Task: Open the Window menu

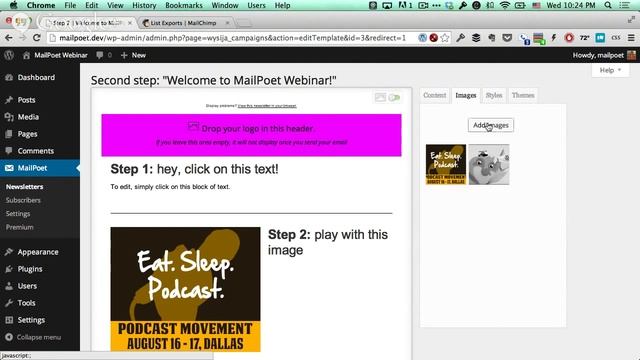Action: tap(225, 5)
